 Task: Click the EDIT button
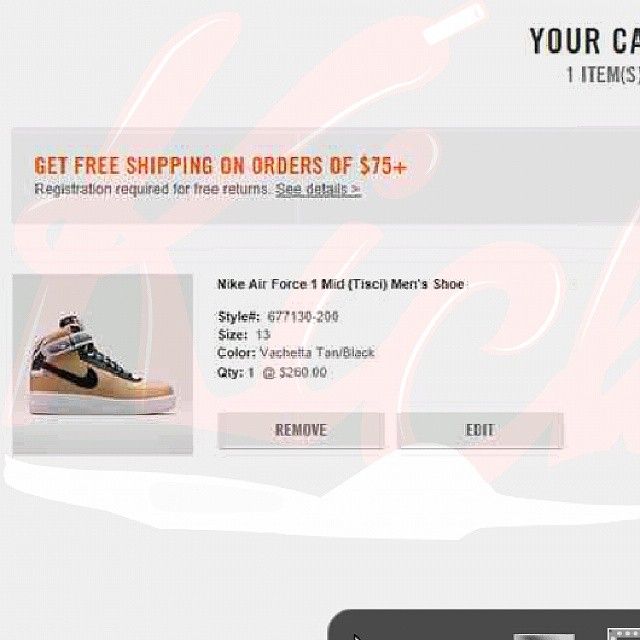(480, 430)
